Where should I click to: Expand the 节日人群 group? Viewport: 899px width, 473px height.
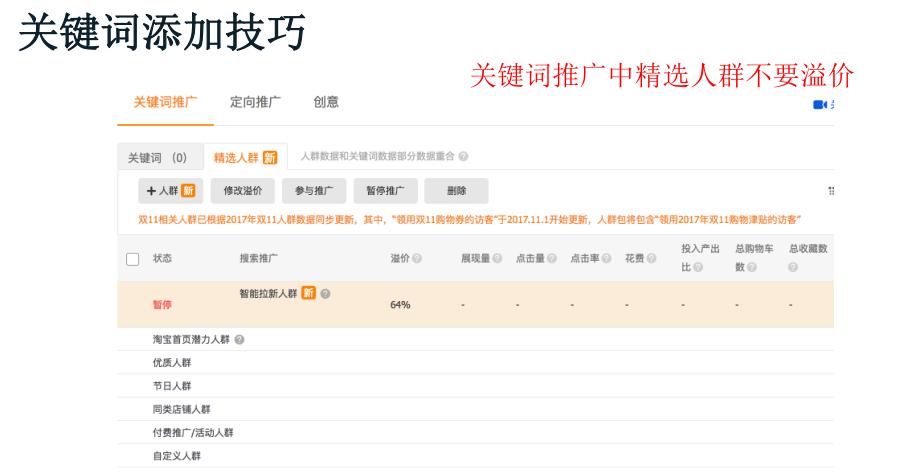tap(172, 386)
